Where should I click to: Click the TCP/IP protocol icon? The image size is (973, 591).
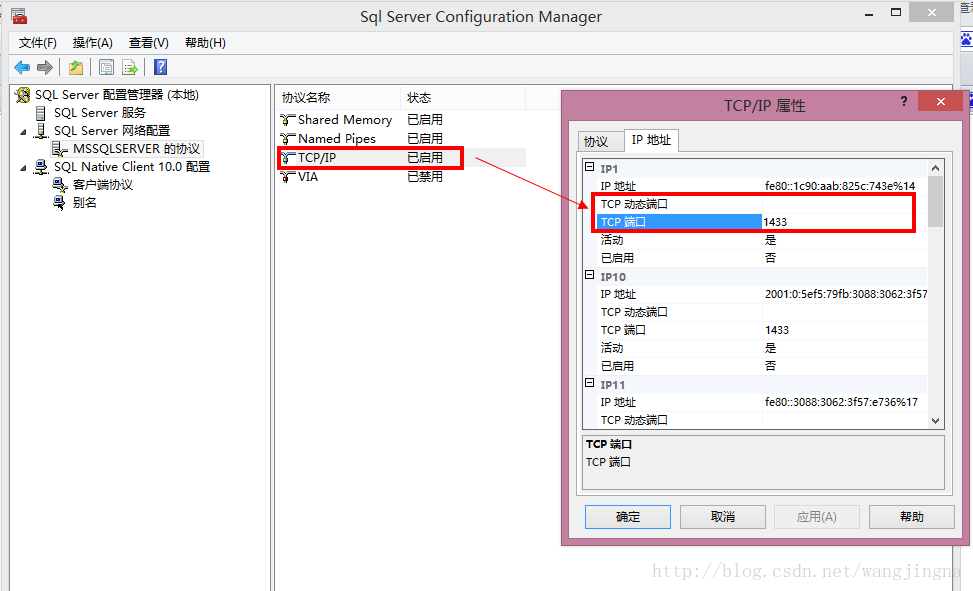[287, 158]
